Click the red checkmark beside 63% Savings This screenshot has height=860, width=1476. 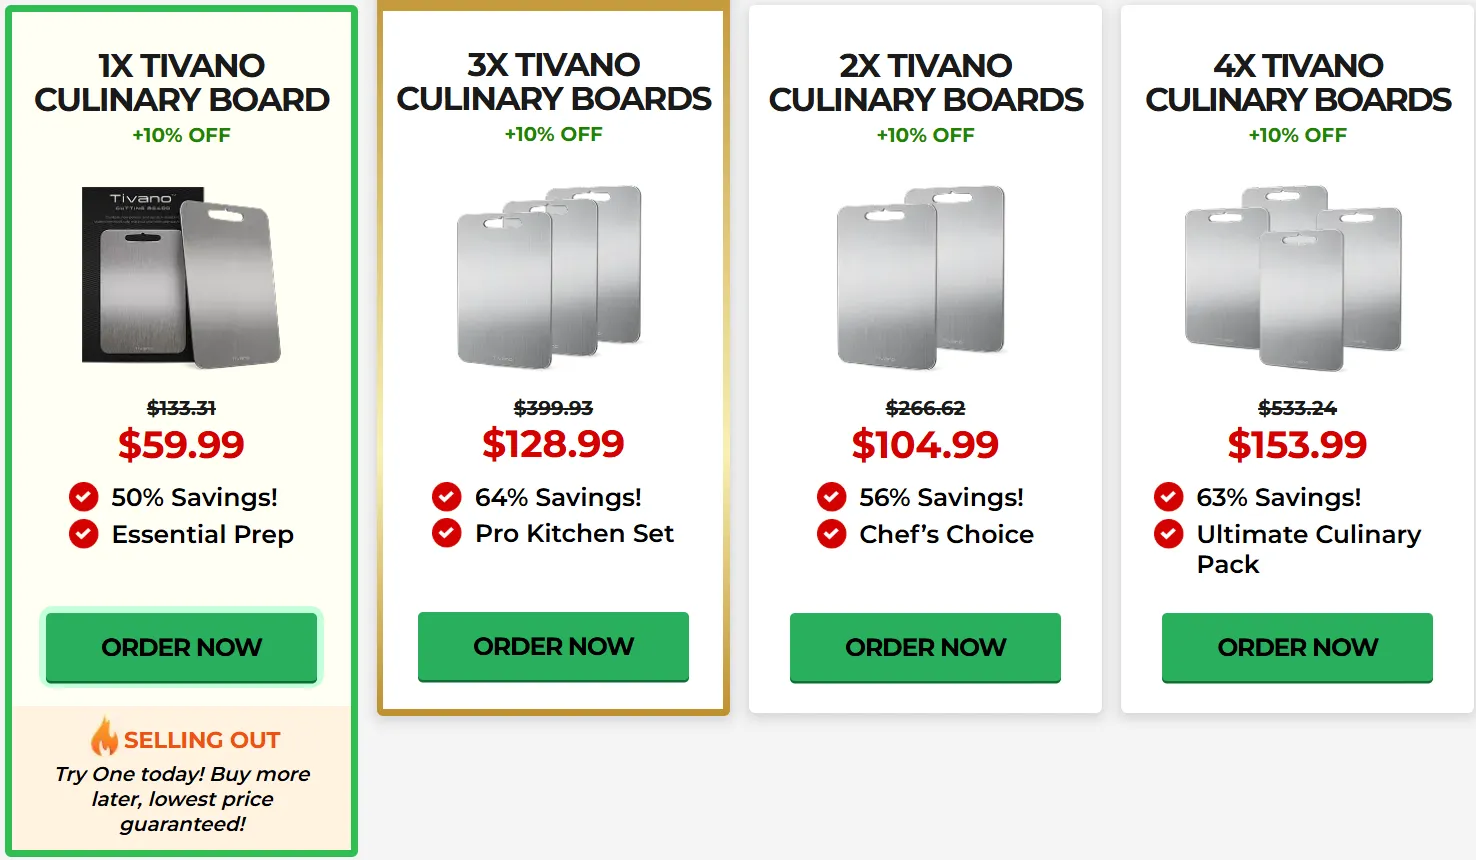(x=1168, y=497)
